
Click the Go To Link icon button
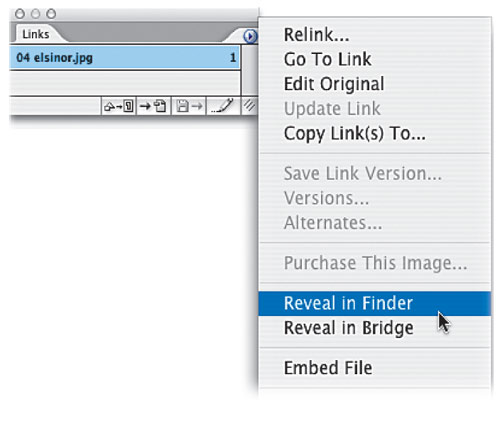[x=153, y=106]
